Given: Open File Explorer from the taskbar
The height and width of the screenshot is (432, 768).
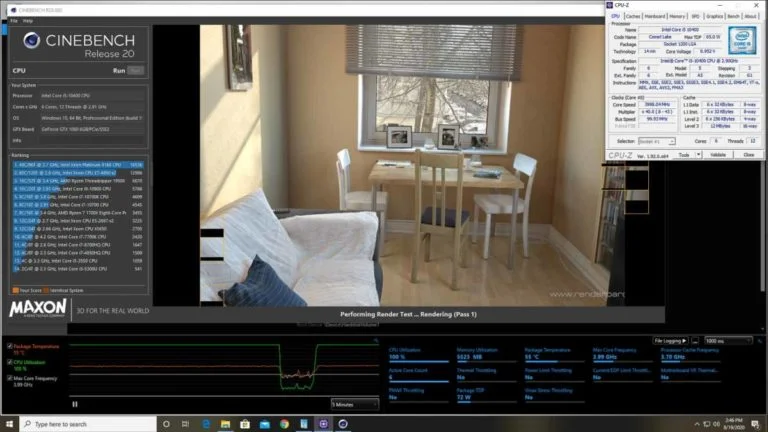Looking at the screenshot, I should 225,424.
